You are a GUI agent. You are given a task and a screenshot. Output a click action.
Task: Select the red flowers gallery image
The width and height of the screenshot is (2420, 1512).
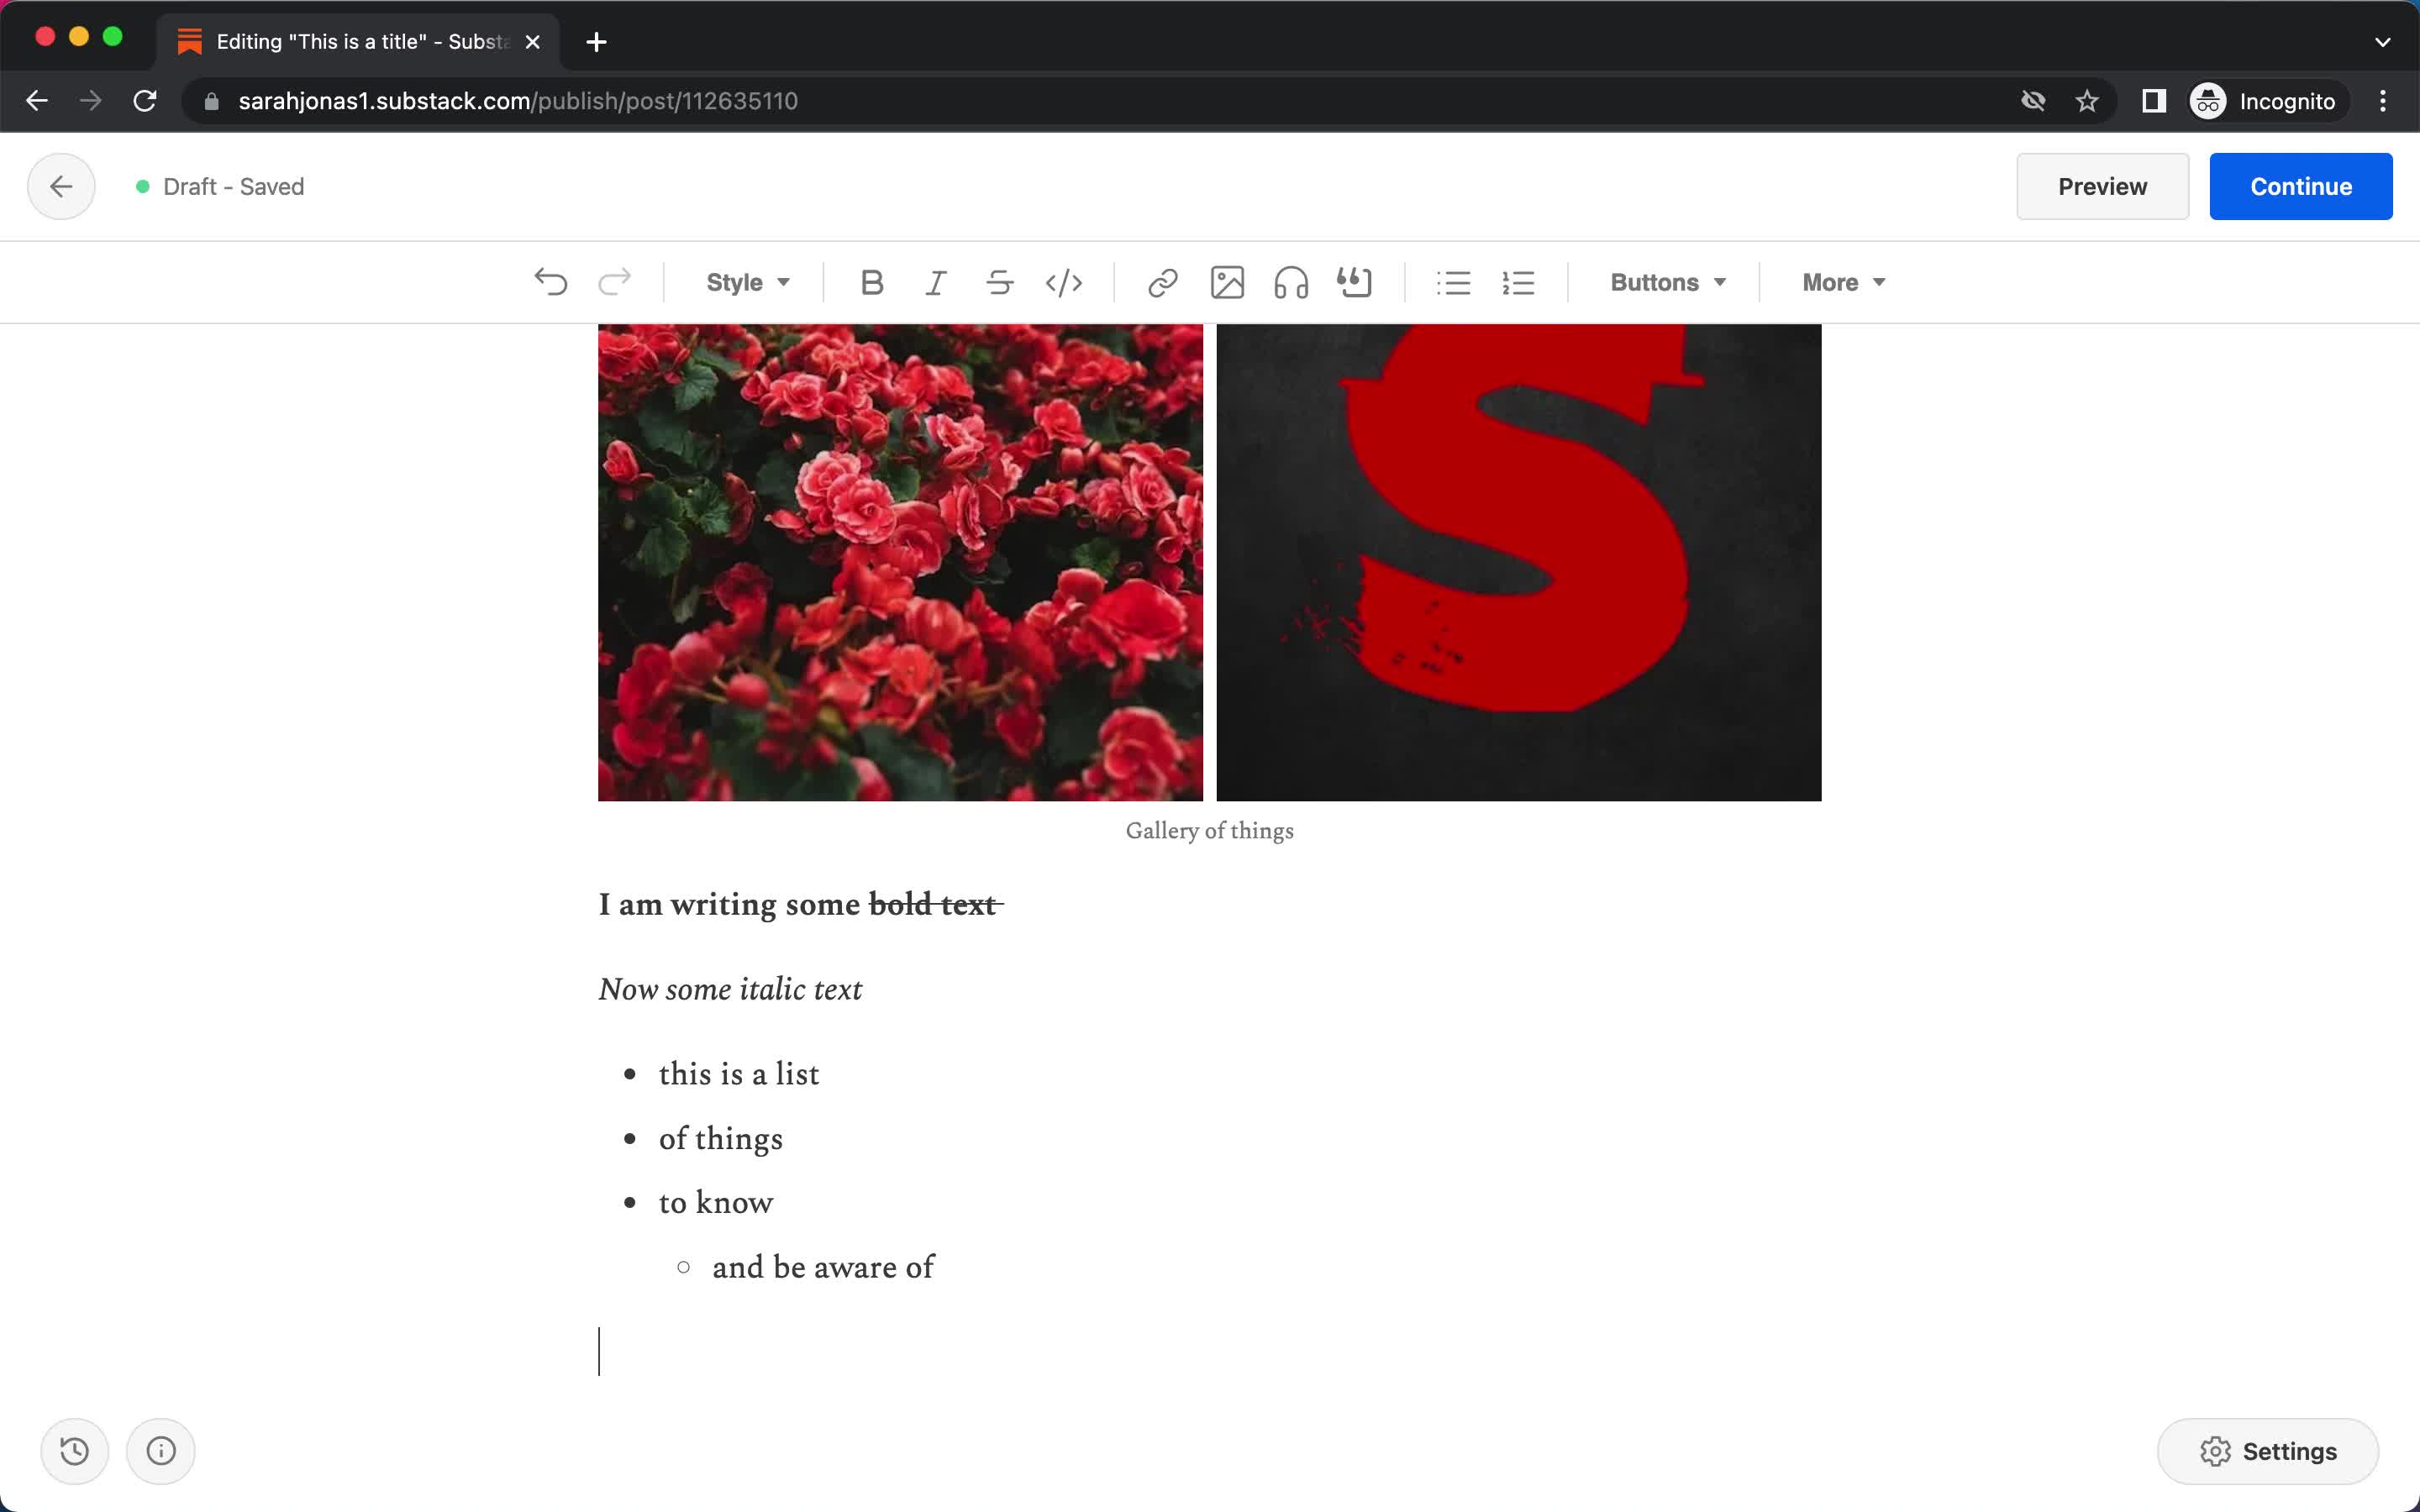pos(900,562)
